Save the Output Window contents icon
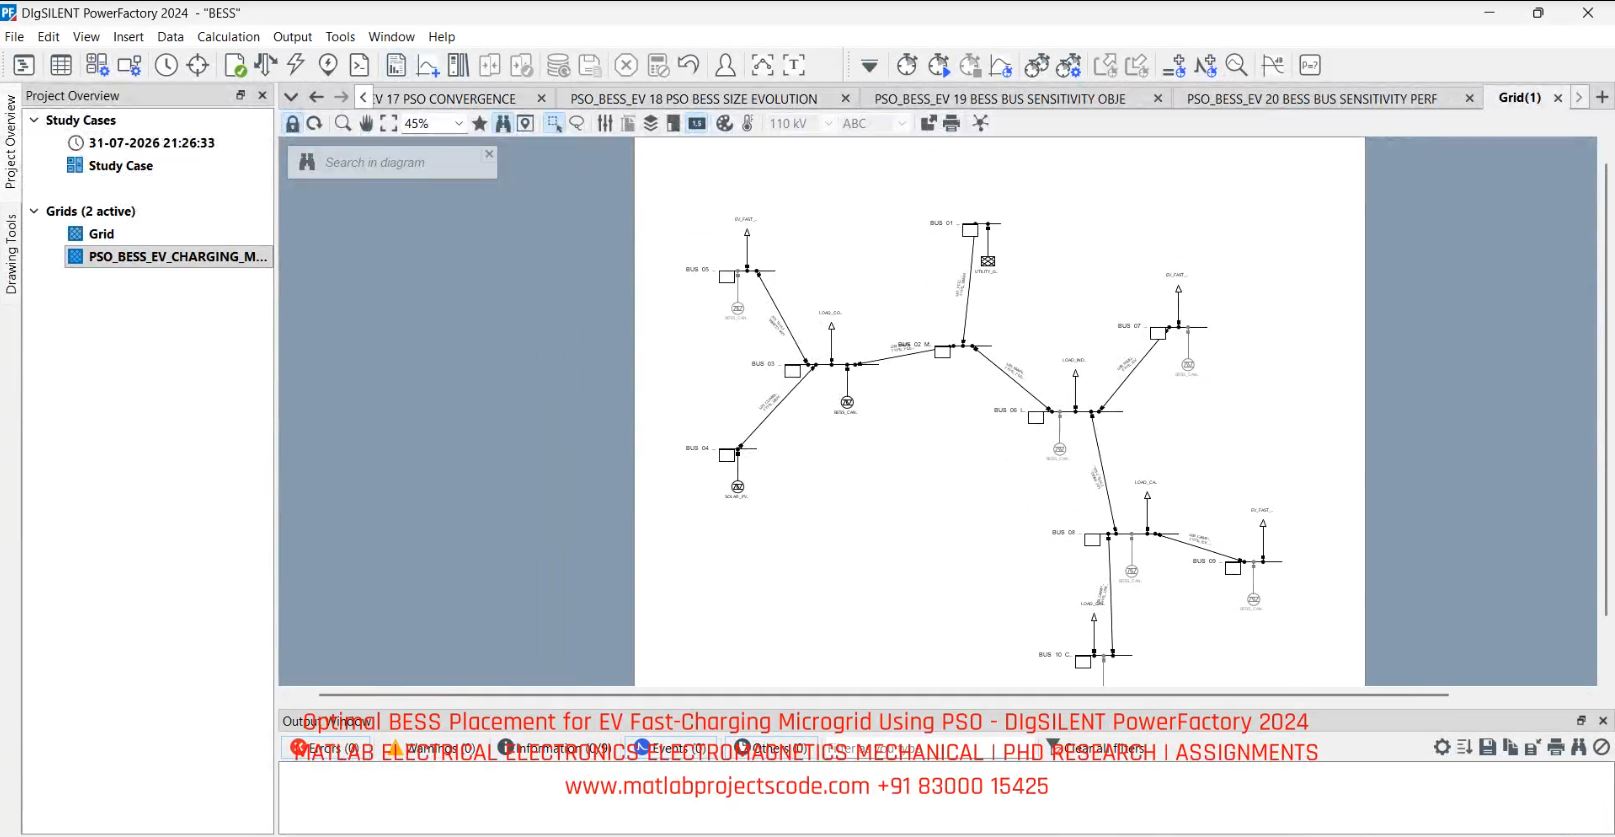1615x837 pixels. coord(1488,747)
